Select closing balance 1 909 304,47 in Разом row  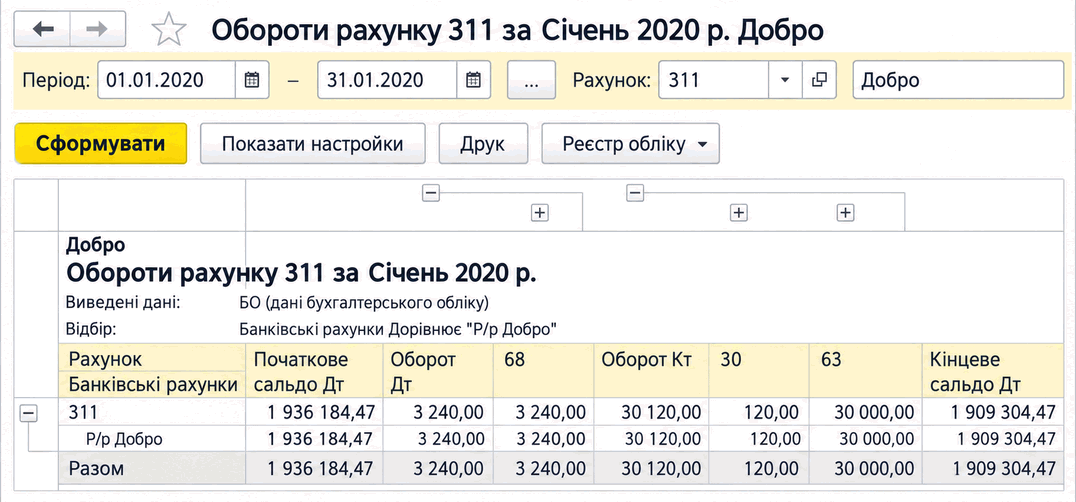[x=992, y=468]
